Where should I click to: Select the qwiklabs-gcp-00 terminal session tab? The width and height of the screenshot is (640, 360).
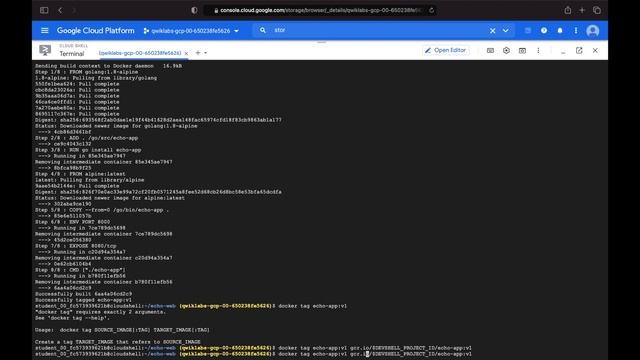coord(140,53)
